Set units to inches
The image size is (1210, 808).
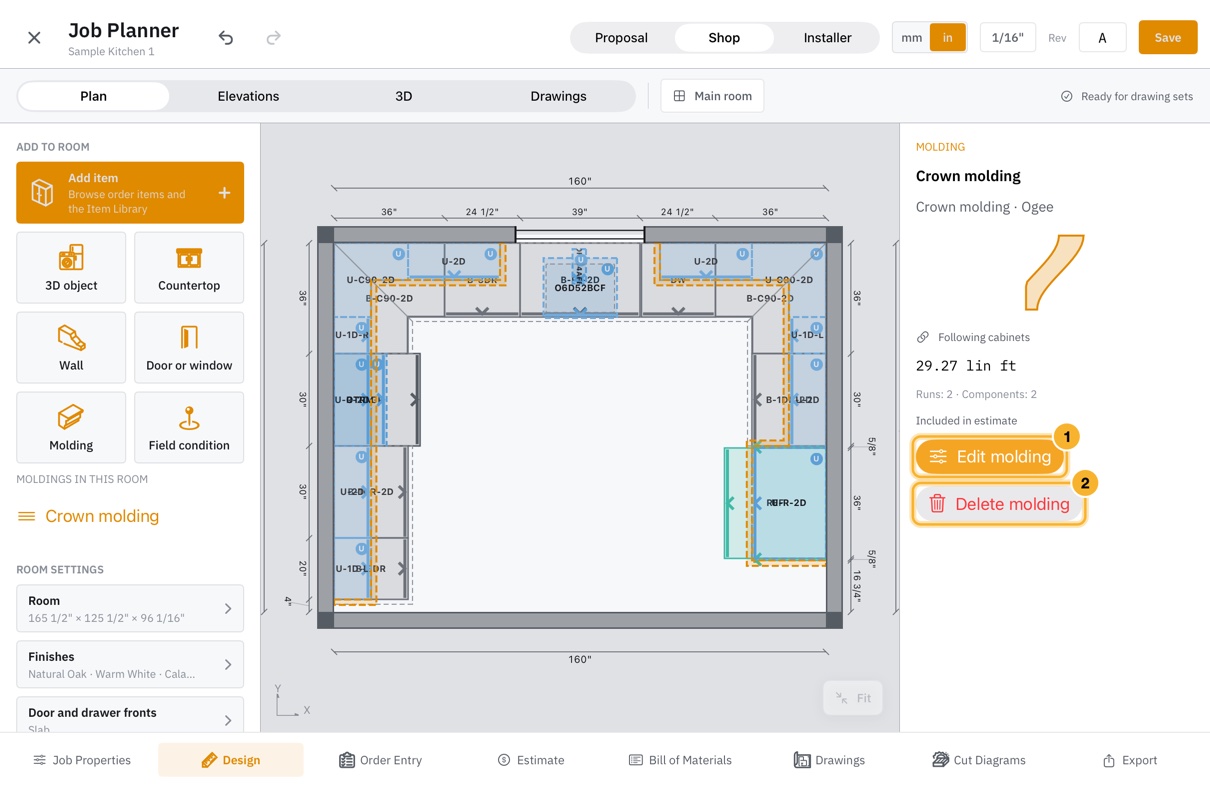(x=947, y=38)
